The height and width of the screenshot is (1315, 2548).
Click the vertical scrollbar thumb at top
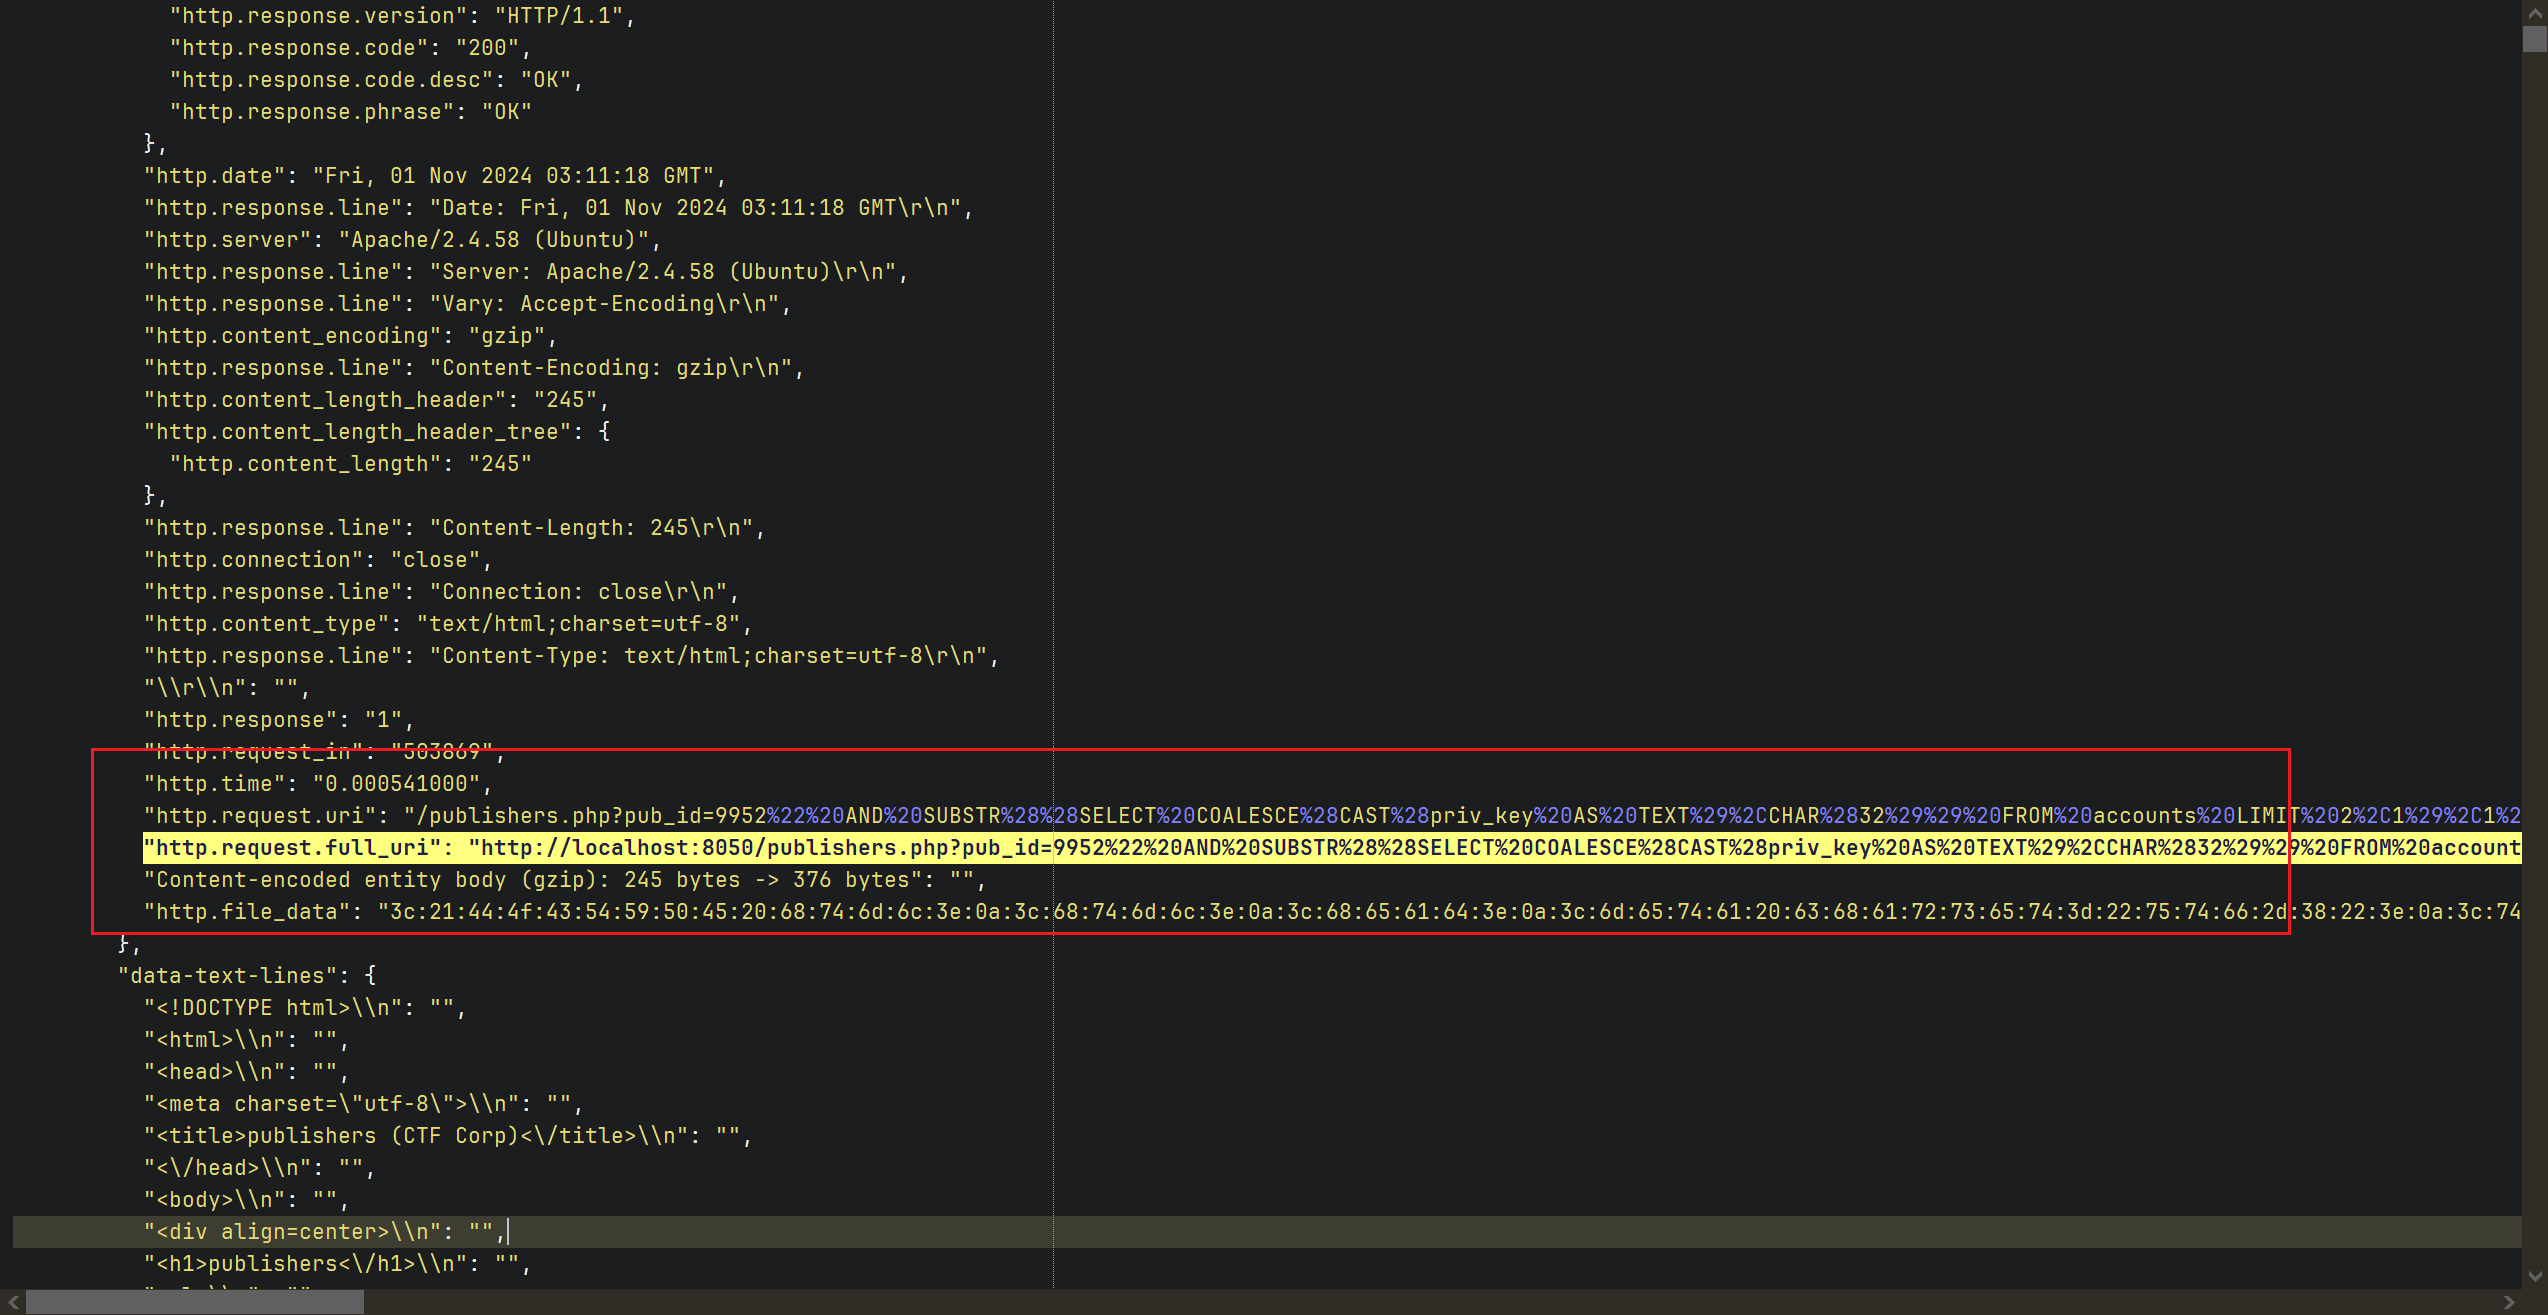coord(2534,39)
